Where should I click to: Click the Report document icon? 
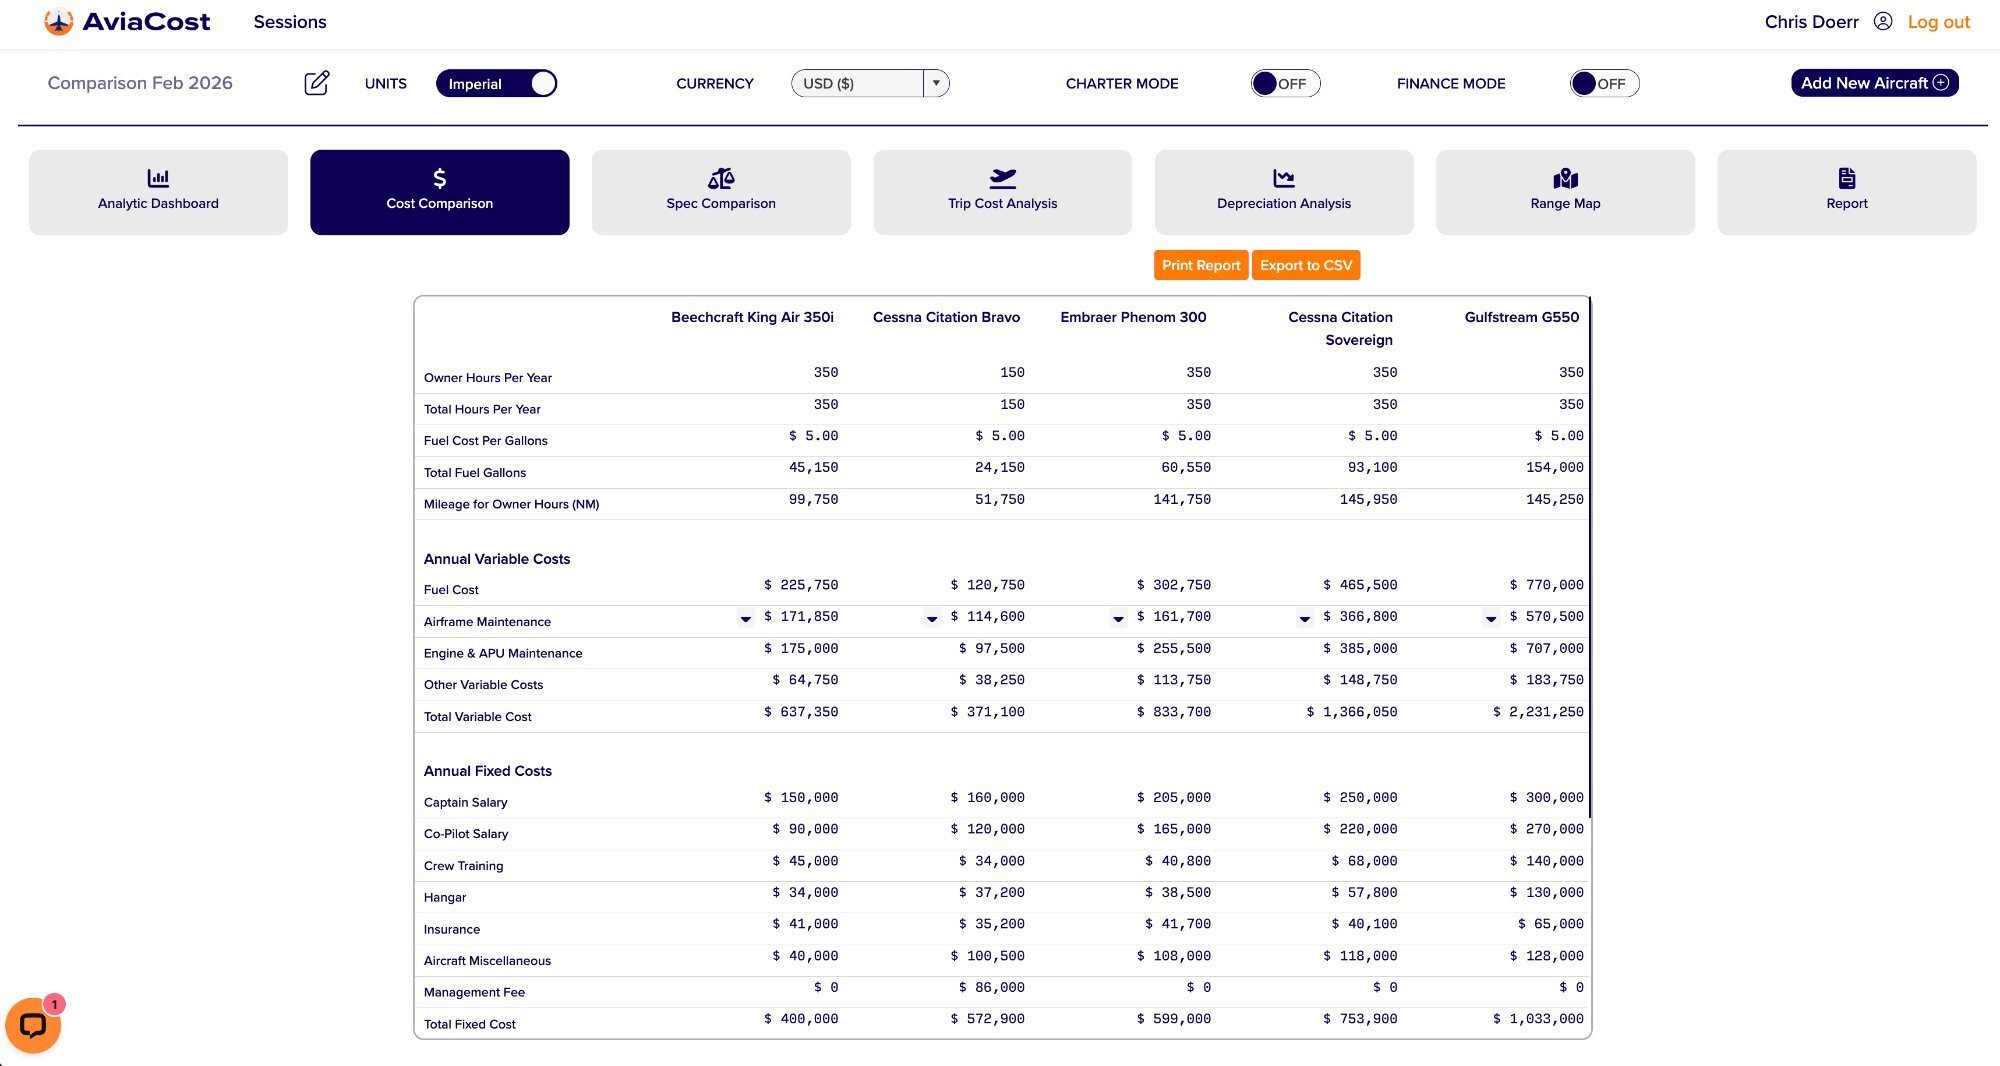(x=1846, y=178)
